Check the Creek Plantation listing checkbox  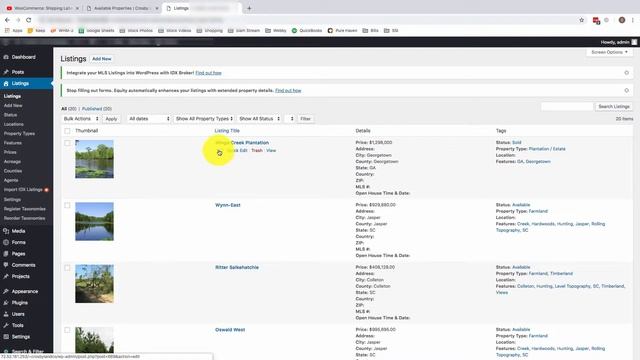[67, 143]
